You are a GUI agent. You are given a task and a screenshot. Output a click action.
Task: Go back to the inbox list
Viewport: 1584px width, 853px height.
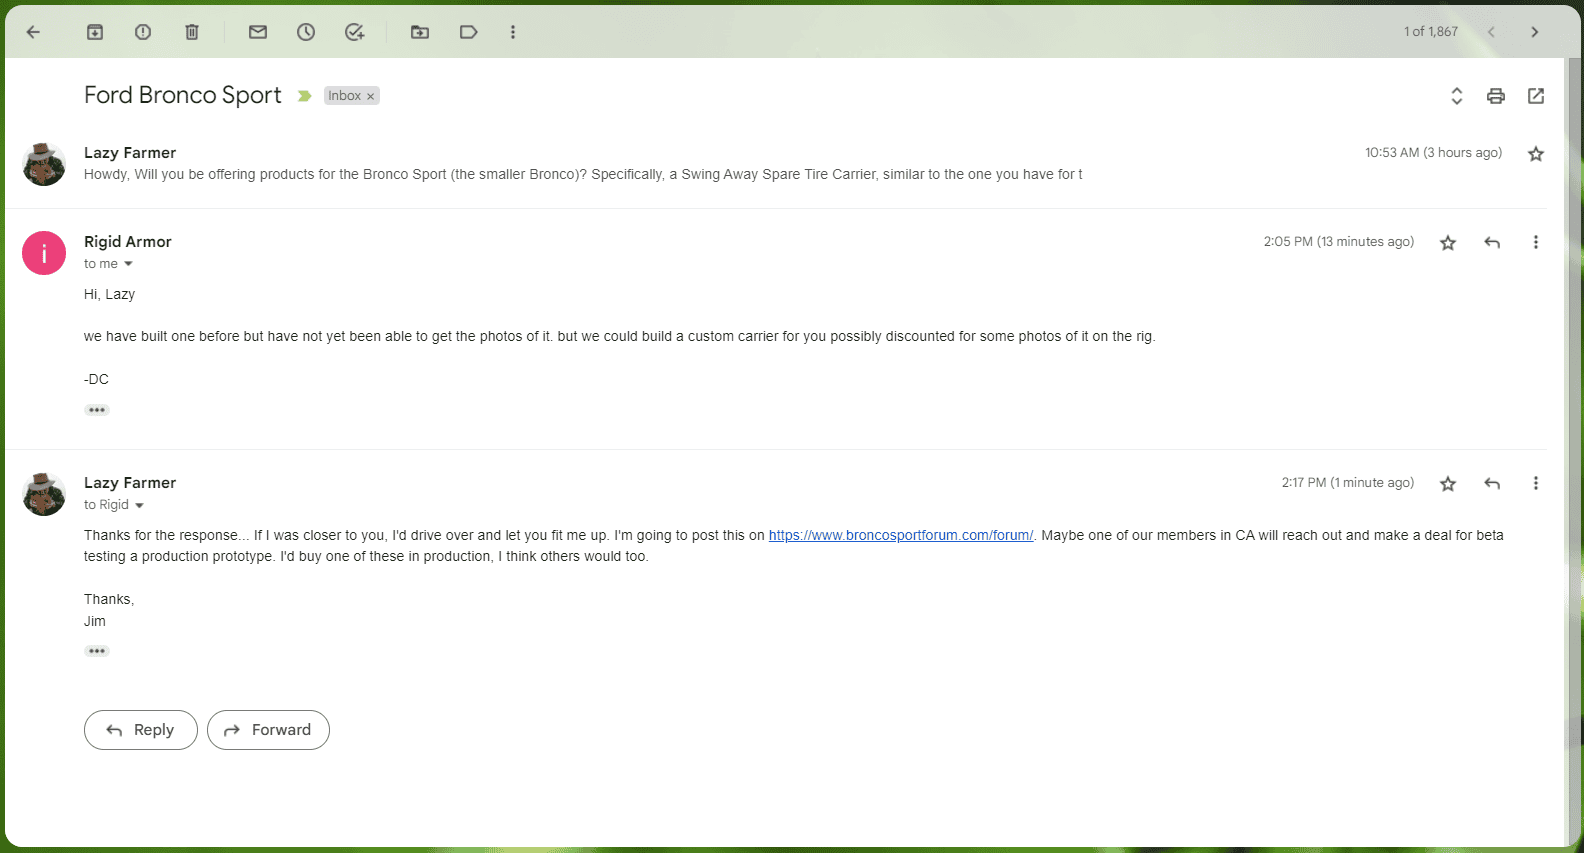coord(33,32)
